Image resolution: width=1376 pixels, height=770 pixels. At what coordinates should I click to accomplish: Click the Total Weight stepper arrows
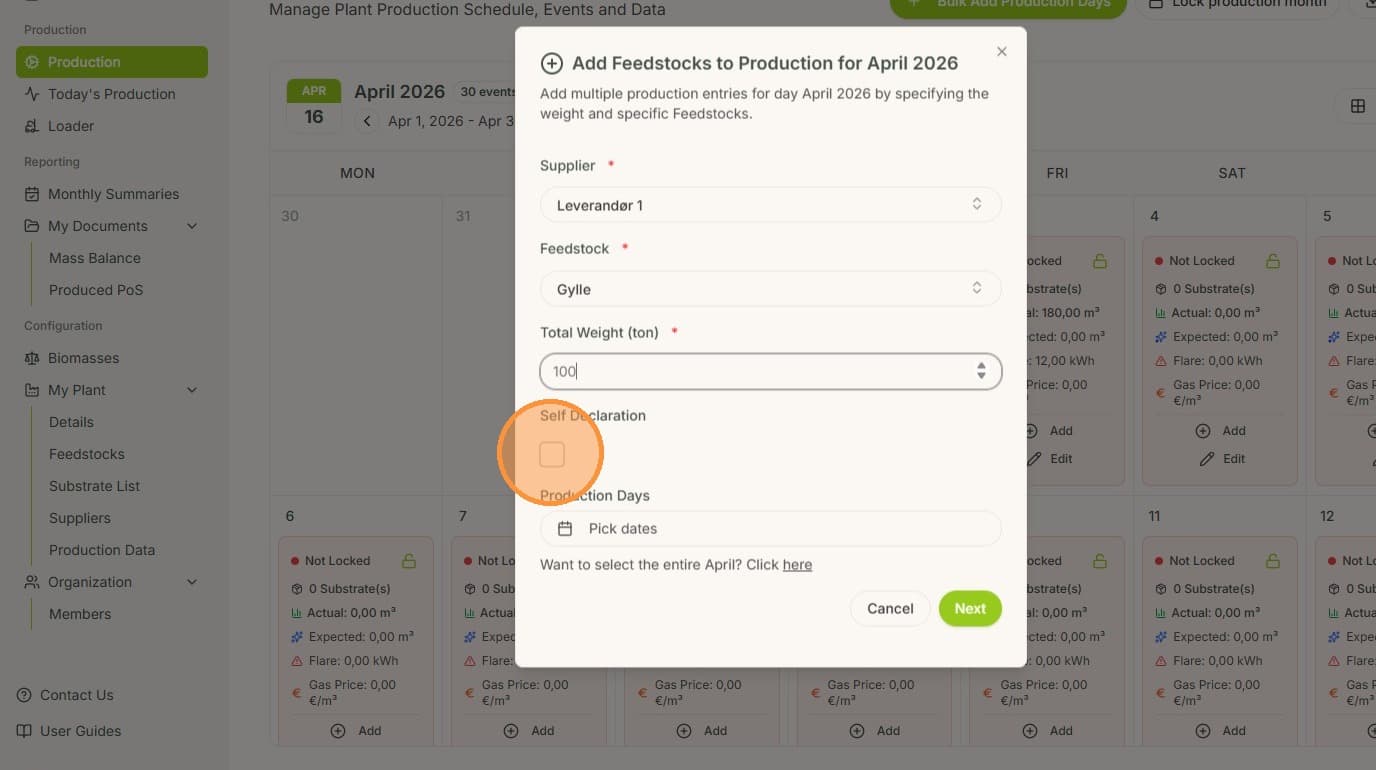981,371
